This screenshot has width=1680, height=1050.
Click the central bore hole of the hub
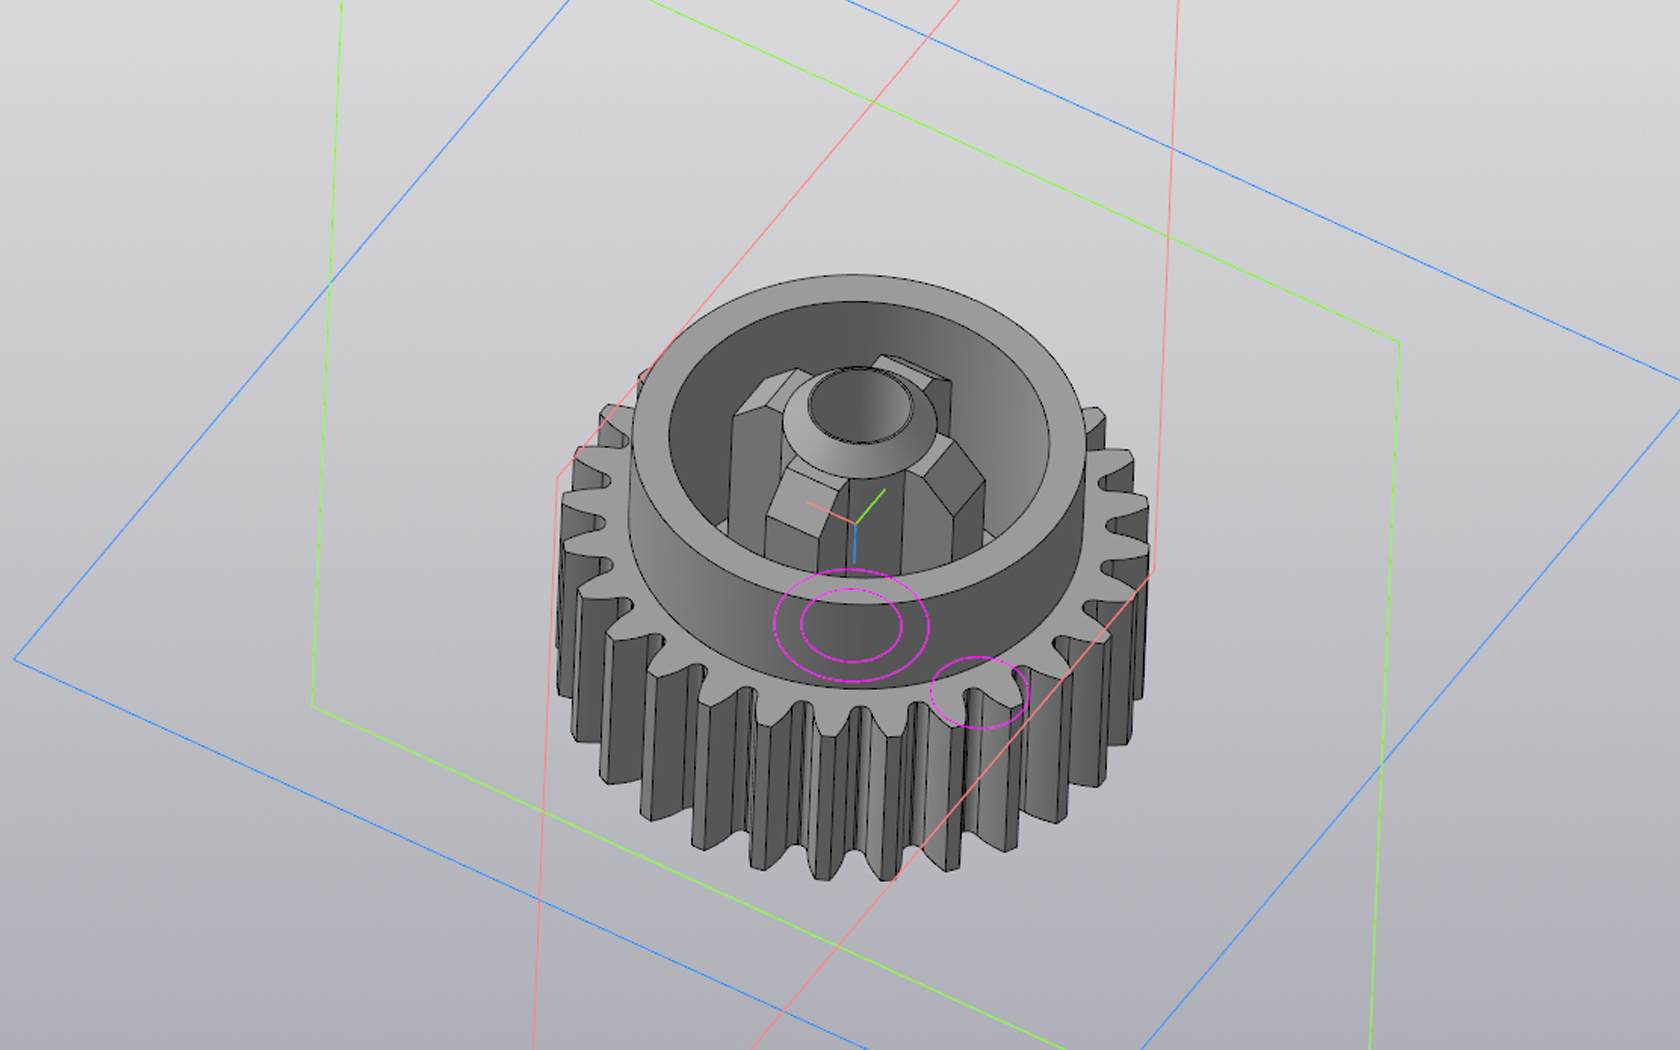[x=862, y=405]
